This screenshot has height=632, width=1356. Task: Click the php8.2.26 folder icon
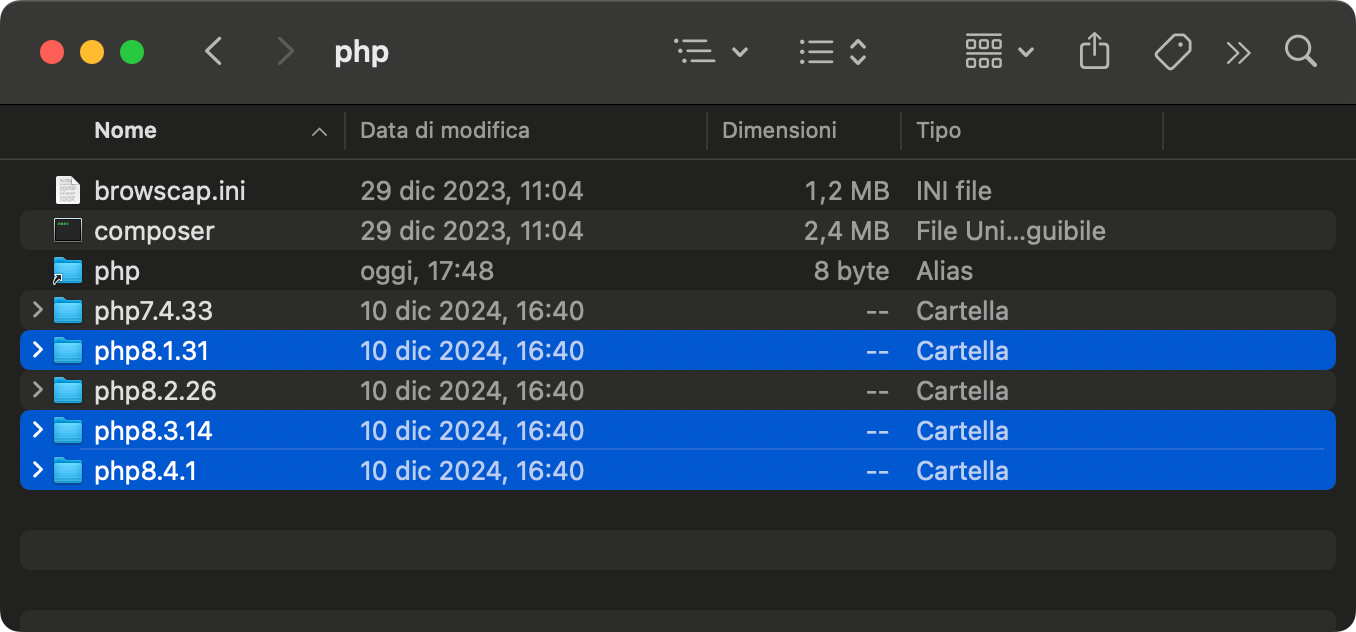[x=67, y=390]
